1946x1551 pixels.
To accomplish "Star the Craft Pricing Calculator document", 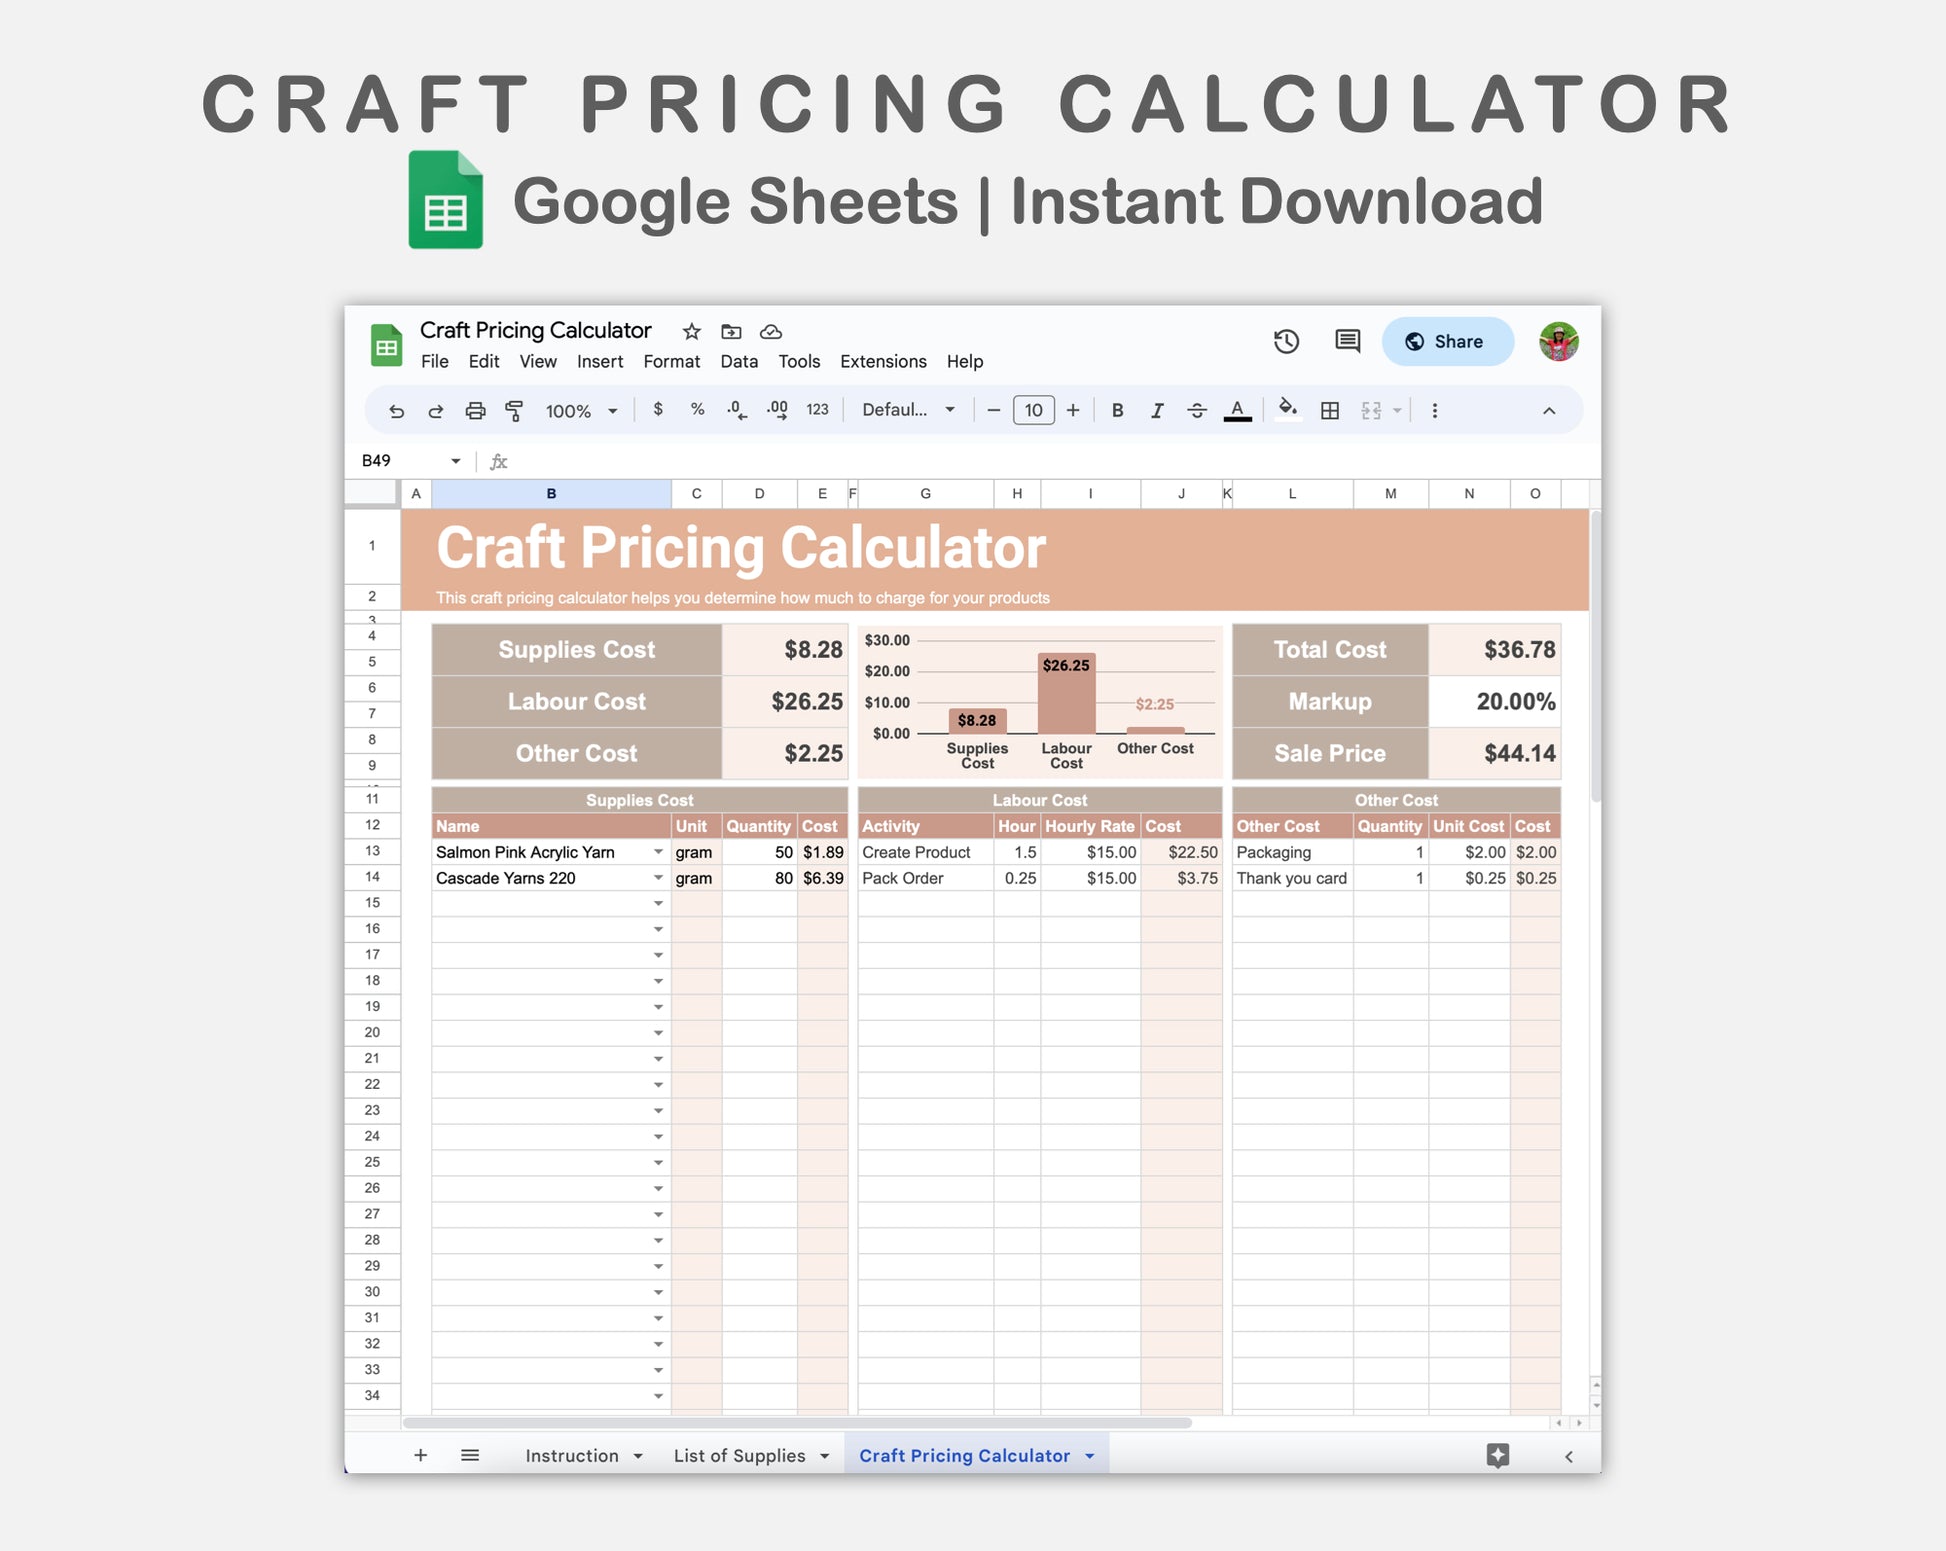I will click(x=691, y=332).
